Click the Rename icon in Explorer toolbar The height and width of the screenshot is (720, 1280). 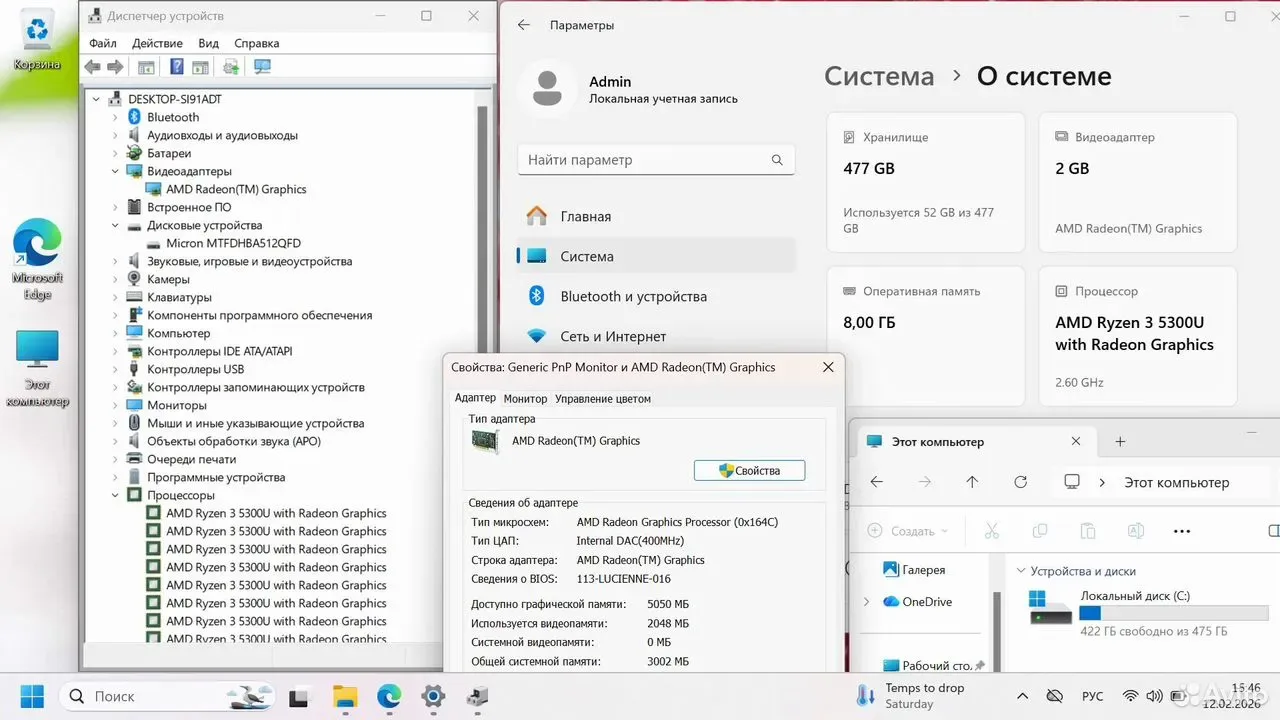pos(1136,531)
